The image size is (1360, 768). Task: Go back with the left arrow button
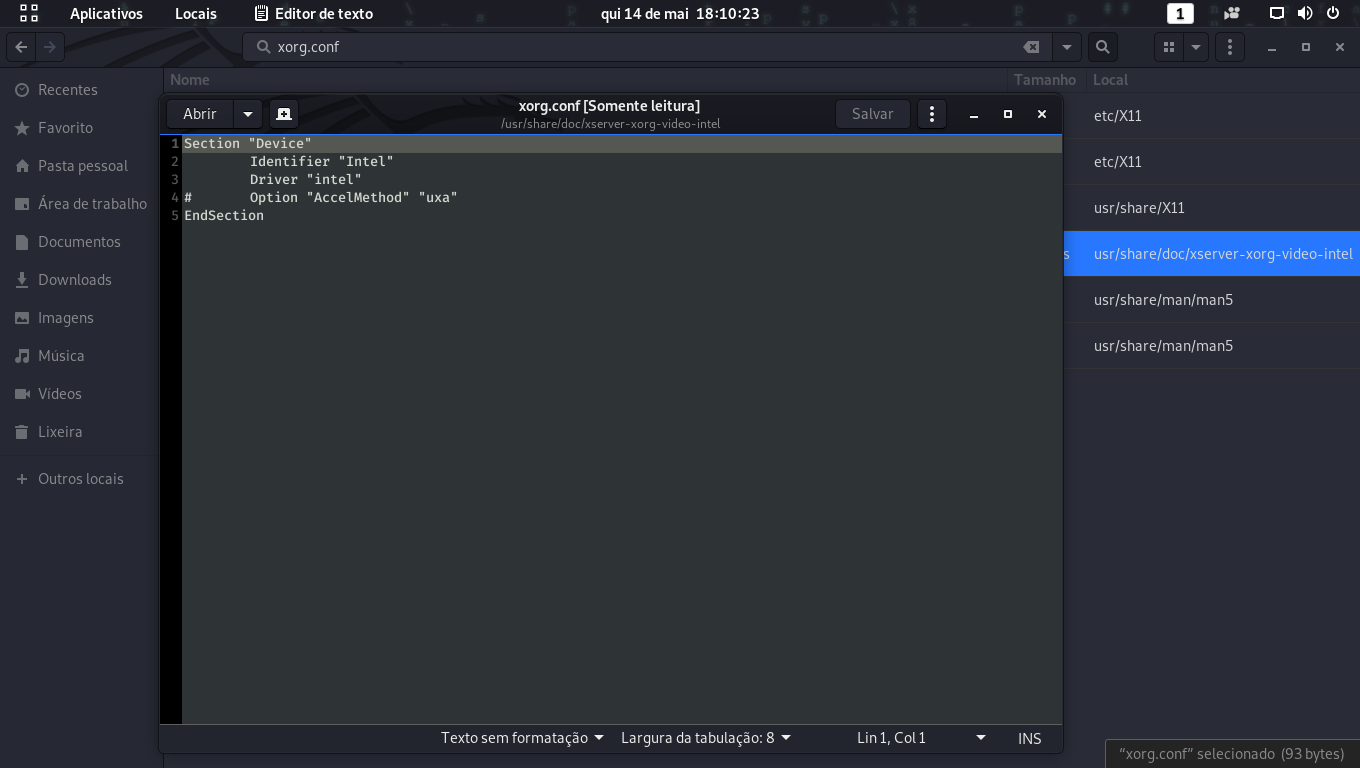tap(21, 47)
